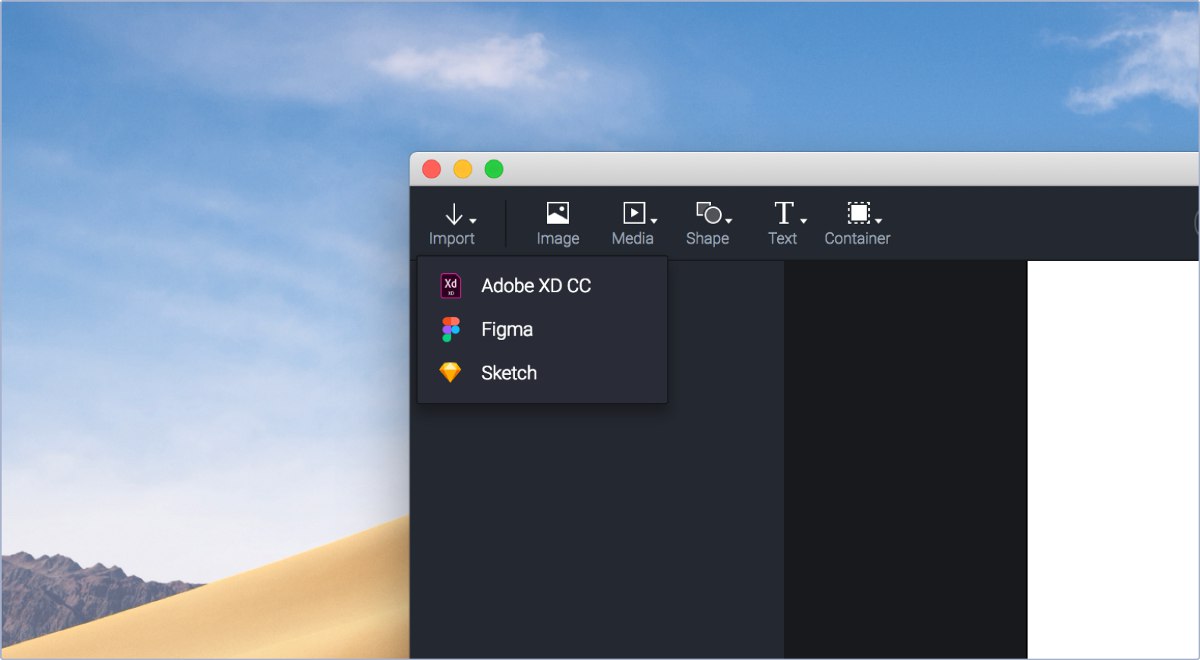Expand the Text dropdown arrow

point(803,221)
